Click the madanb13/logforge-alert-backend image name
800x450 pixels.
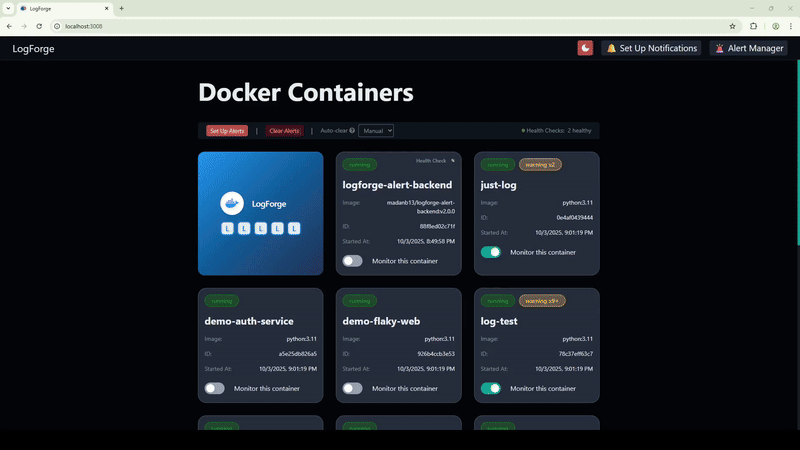coord(421,207)
